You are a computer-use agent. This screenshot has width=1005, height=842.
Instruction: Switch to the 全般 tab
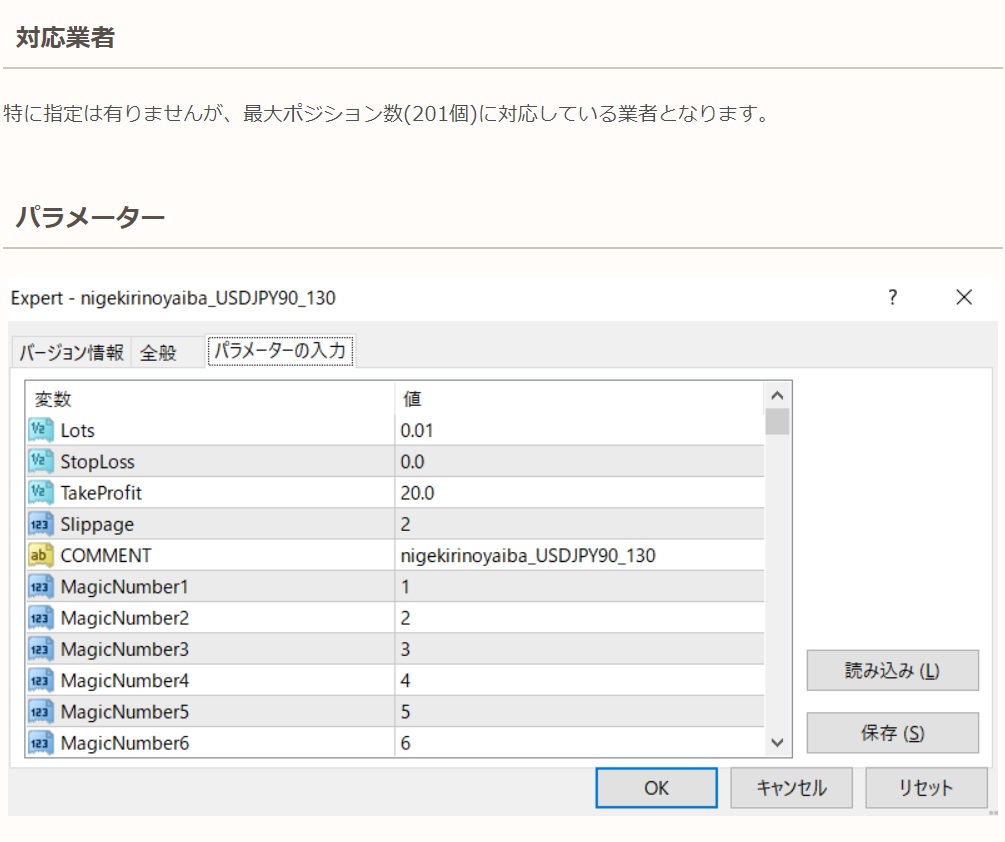(158, 352)
